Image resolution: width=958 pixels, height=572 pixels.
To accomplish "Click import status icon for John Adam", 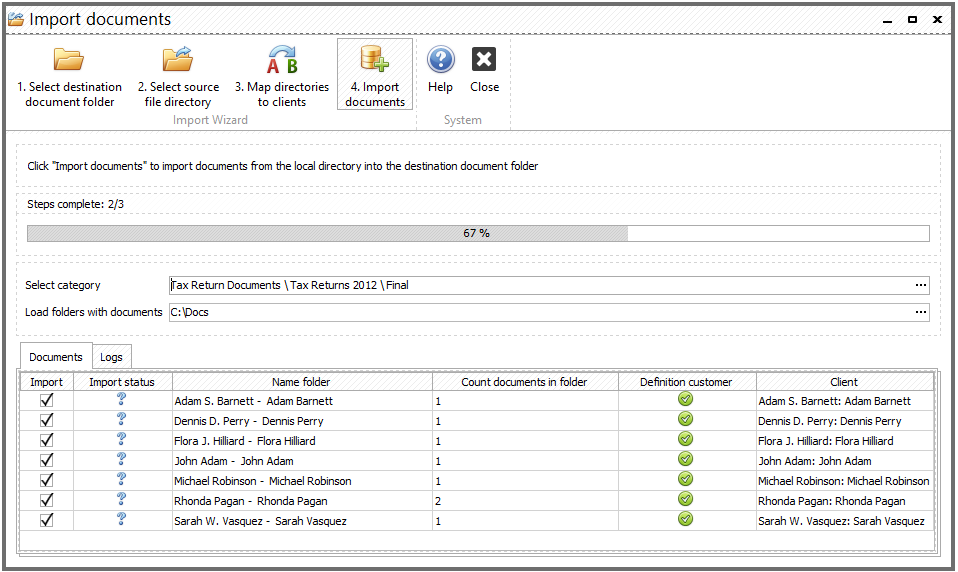I will 122,459.
